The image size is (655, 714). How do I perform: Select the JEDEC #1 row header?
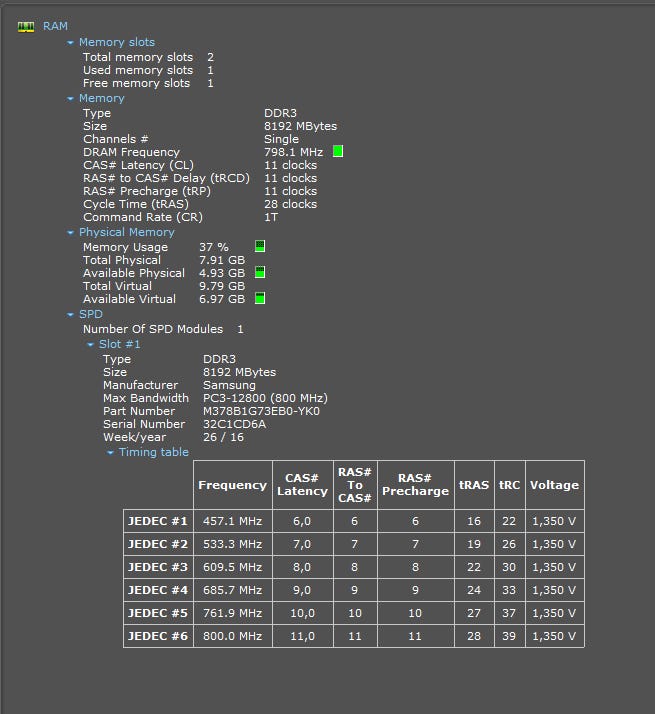point(158,521)
